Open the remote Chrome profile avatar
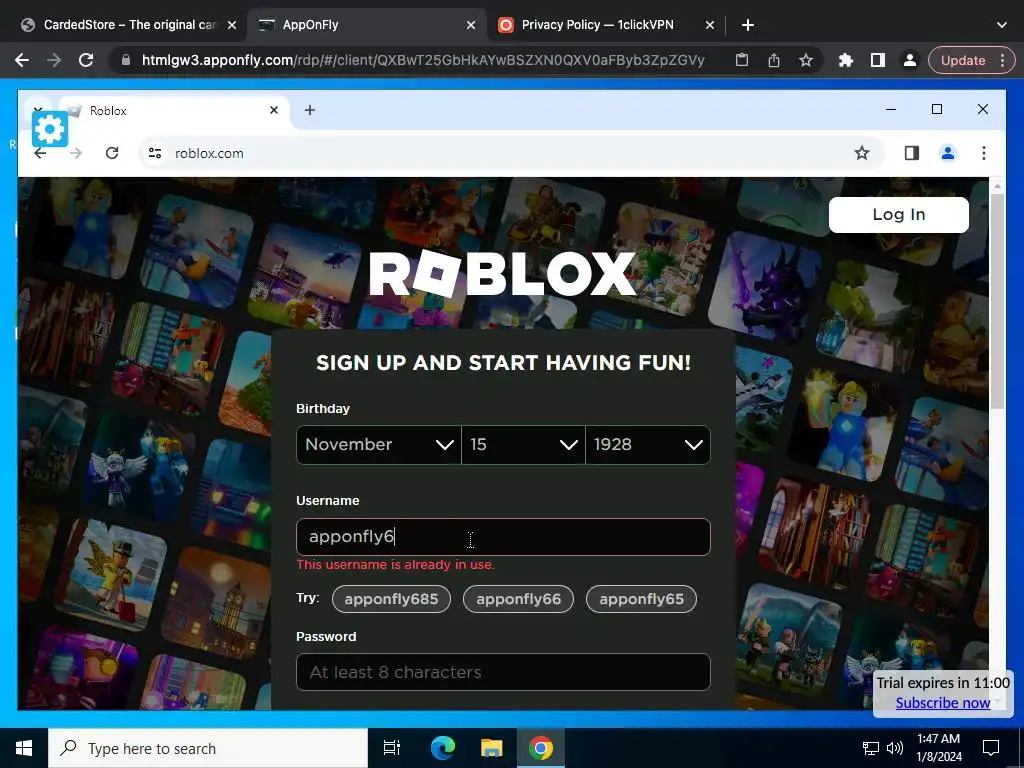Viewport: 1024px width, 768px height. point(948,153)
